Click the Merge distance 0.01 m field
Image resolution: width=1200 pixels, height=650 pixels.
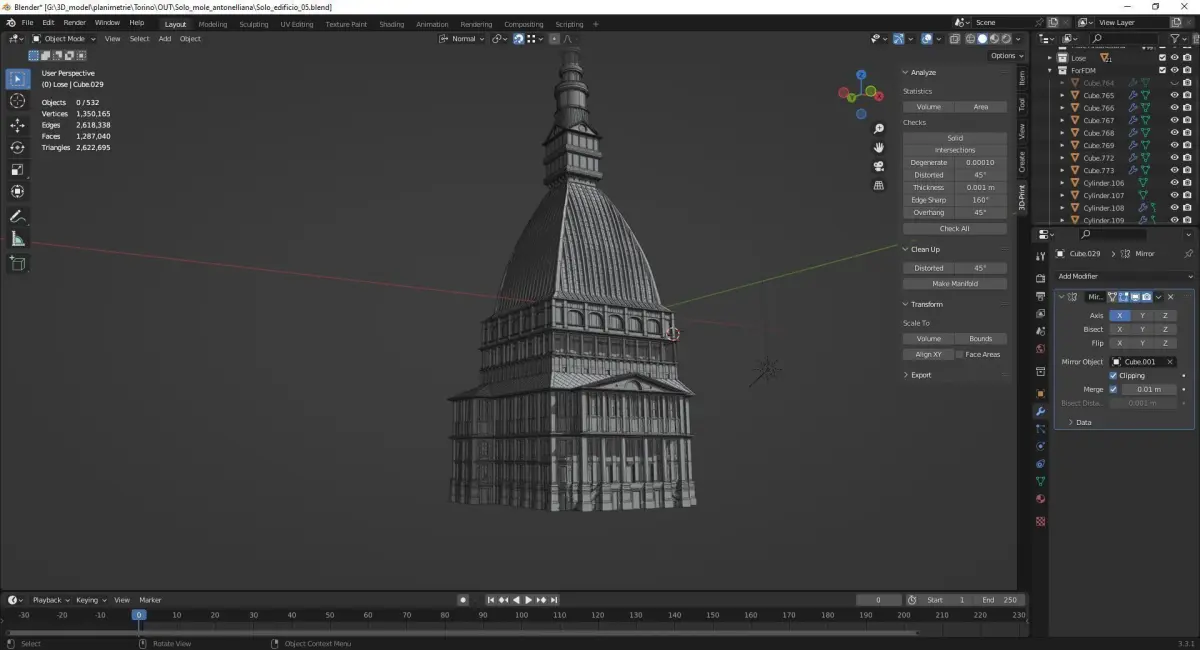[1149, 389]
